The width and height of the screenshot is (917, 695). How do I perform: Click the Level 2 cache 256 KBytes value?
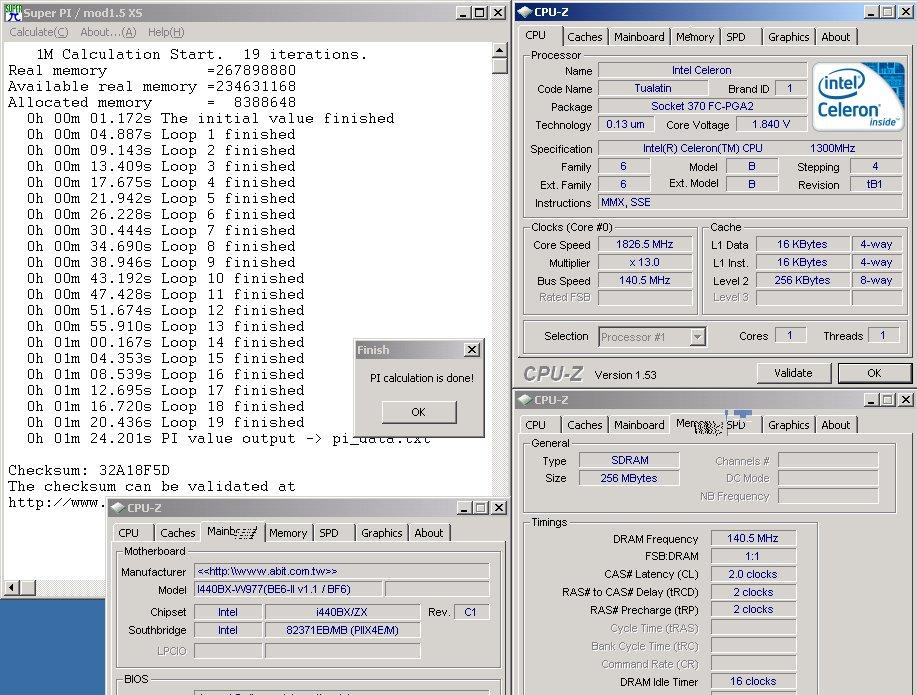pyautogui.click(x=802, y=280)
